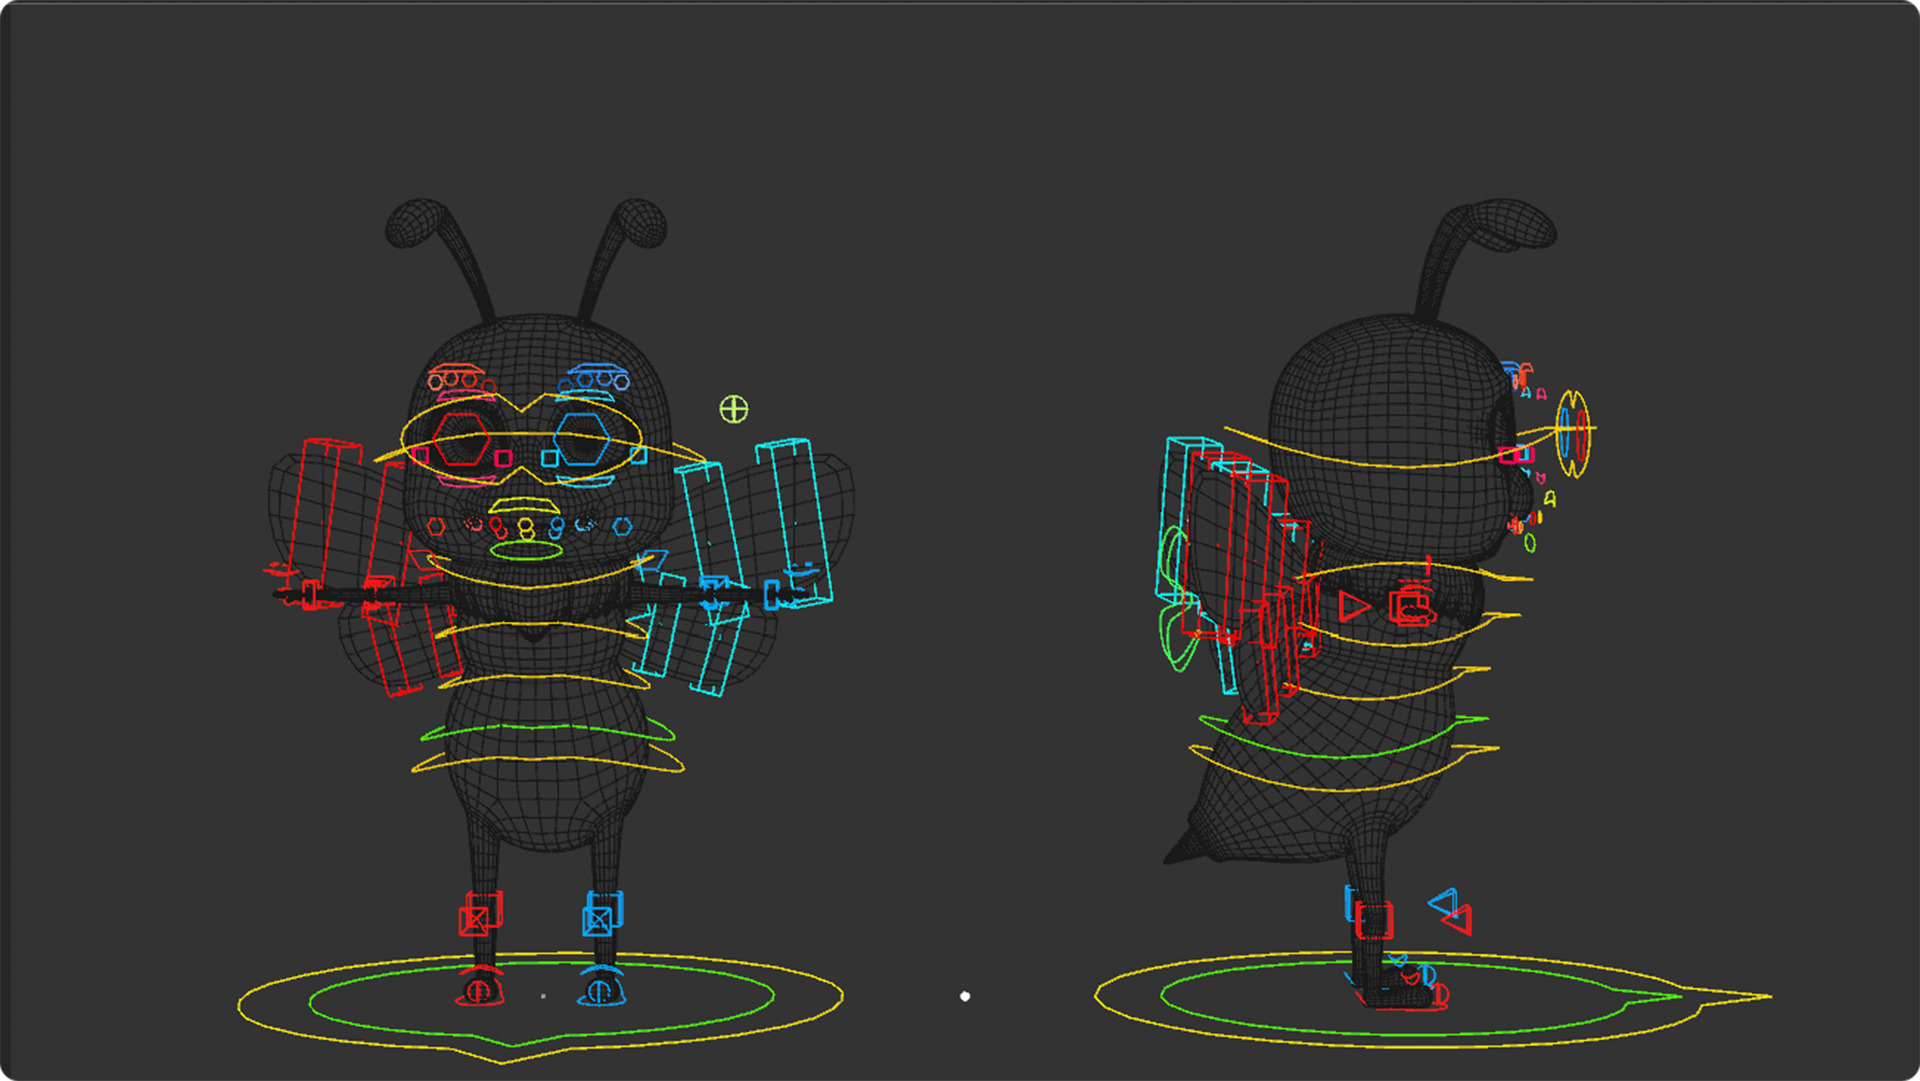Select the green inner ground circle under side view
This screenshot has width=1920, height=1081.
pos(1420,997)
